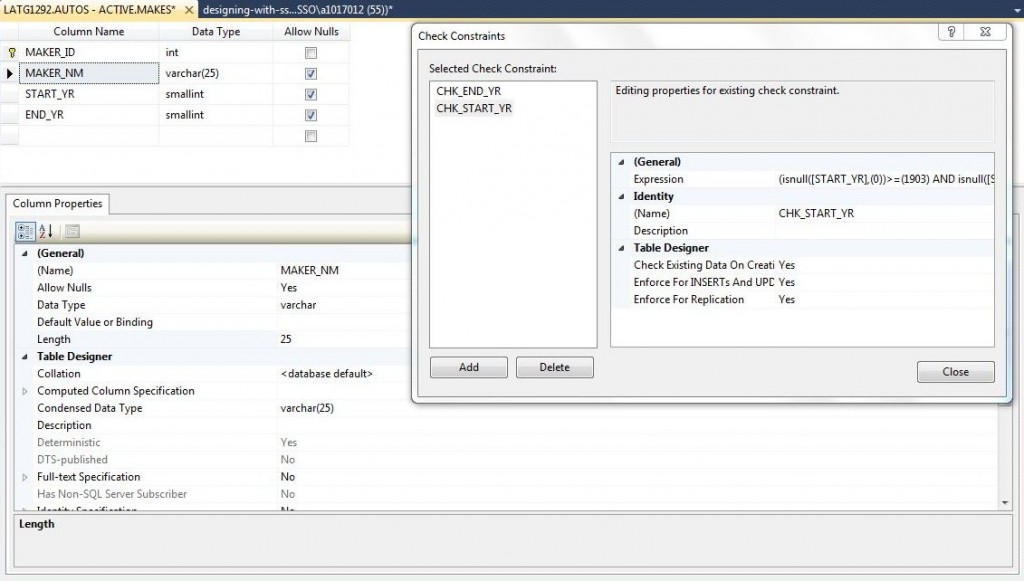This screenshot has width=1024, height=581.
Task: Expand Computed Column Specification
Action: [27, 390]
